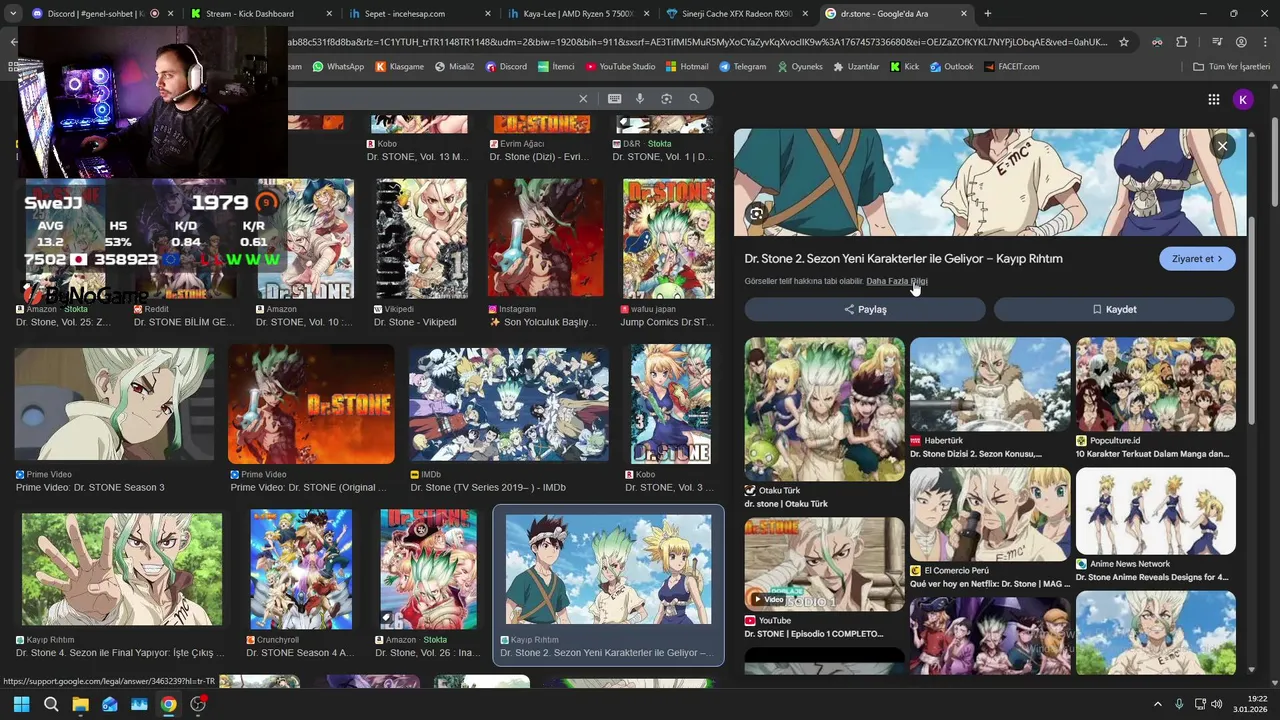
Task: Open the taskbar clock showing 19:22
Action: tap(1250, 704)
